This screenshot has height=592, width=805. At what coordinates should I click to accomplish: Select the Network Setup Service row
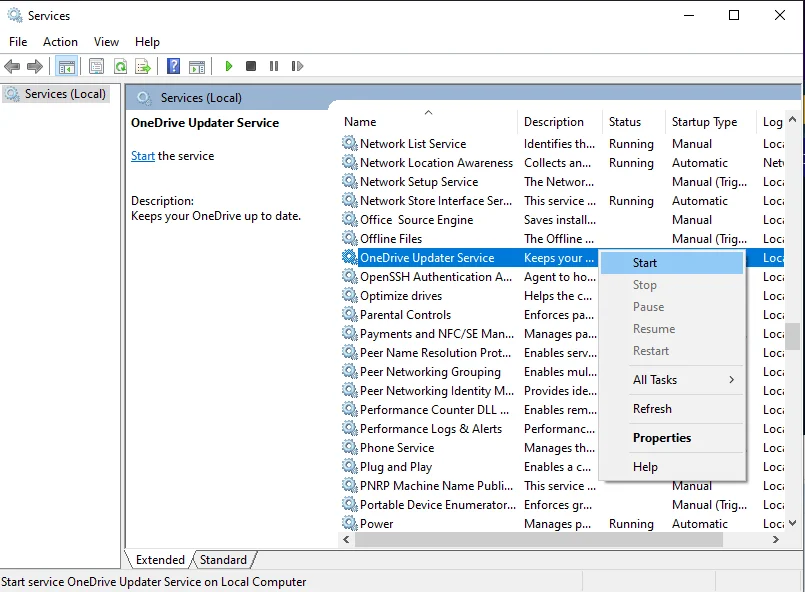point(563,182)
